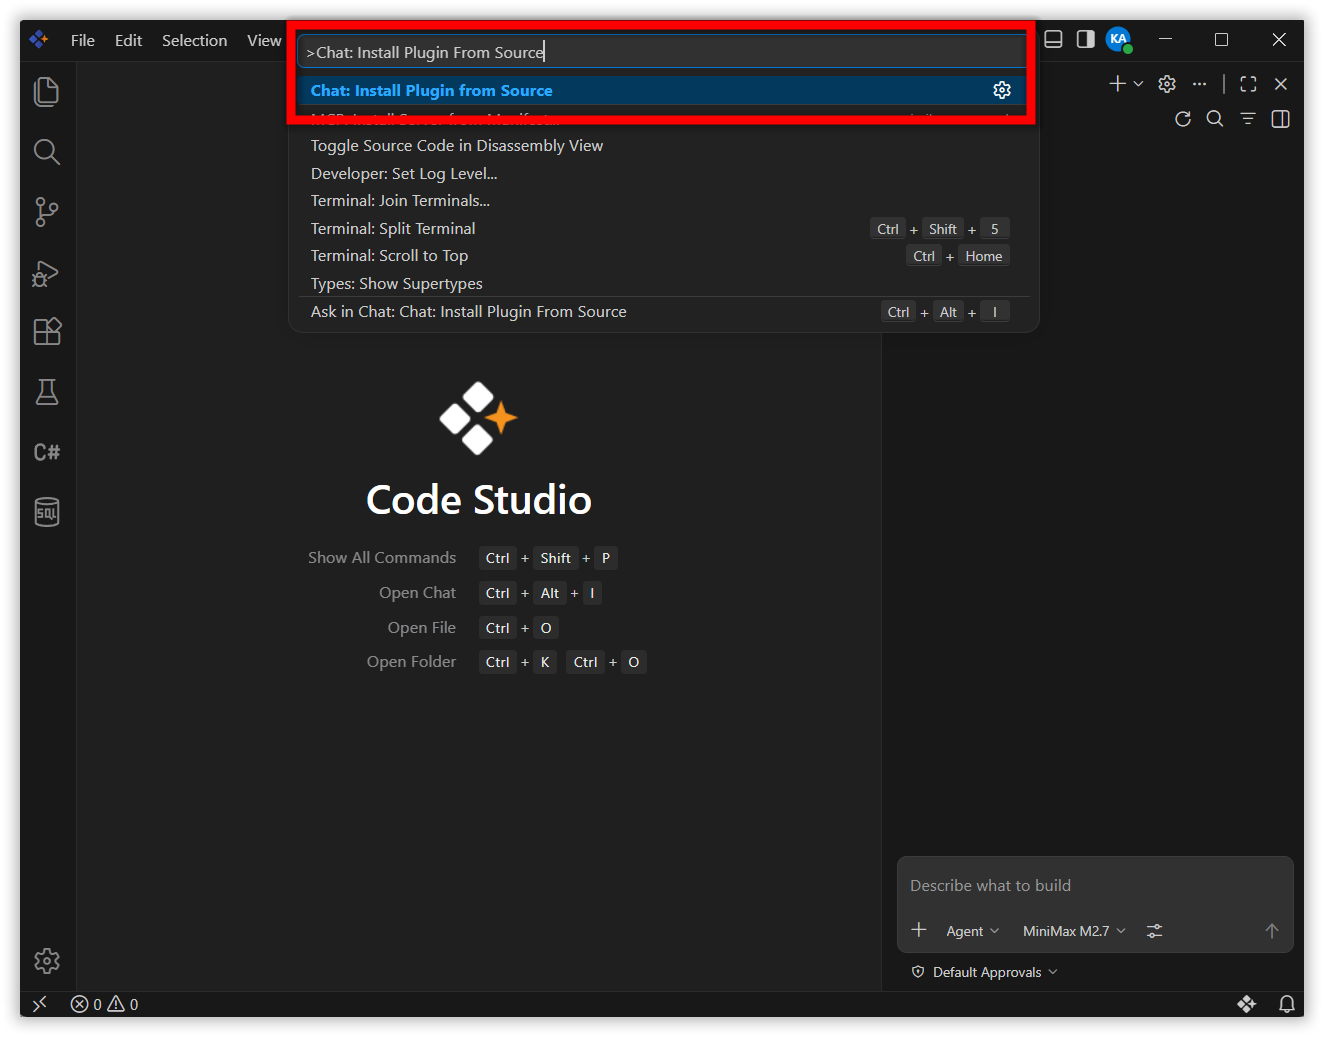Image resolution: width=1324 pixels, height=1037 pixels.
Task: Open the Explorer view in activity bar
Action: pyautogui.click(x=47, y=92)
